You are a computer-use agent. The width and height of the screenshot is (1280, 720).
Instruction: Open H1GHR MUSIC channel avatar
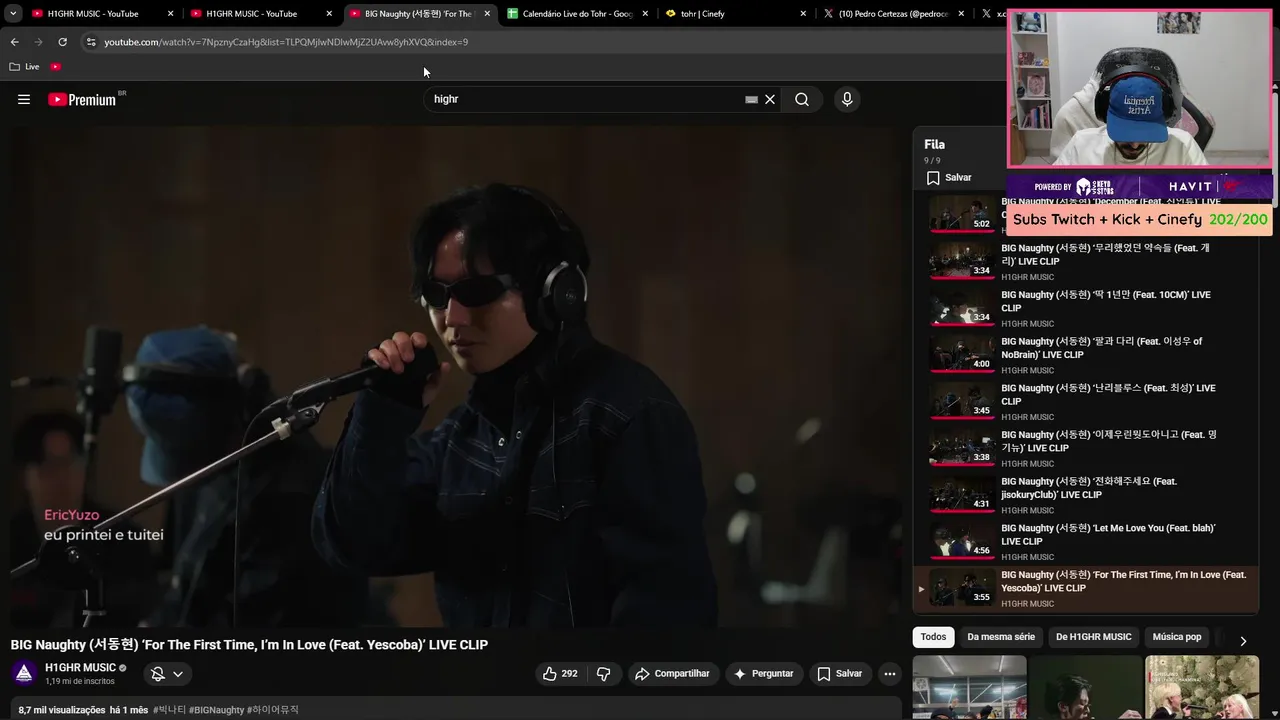(24, 673)
